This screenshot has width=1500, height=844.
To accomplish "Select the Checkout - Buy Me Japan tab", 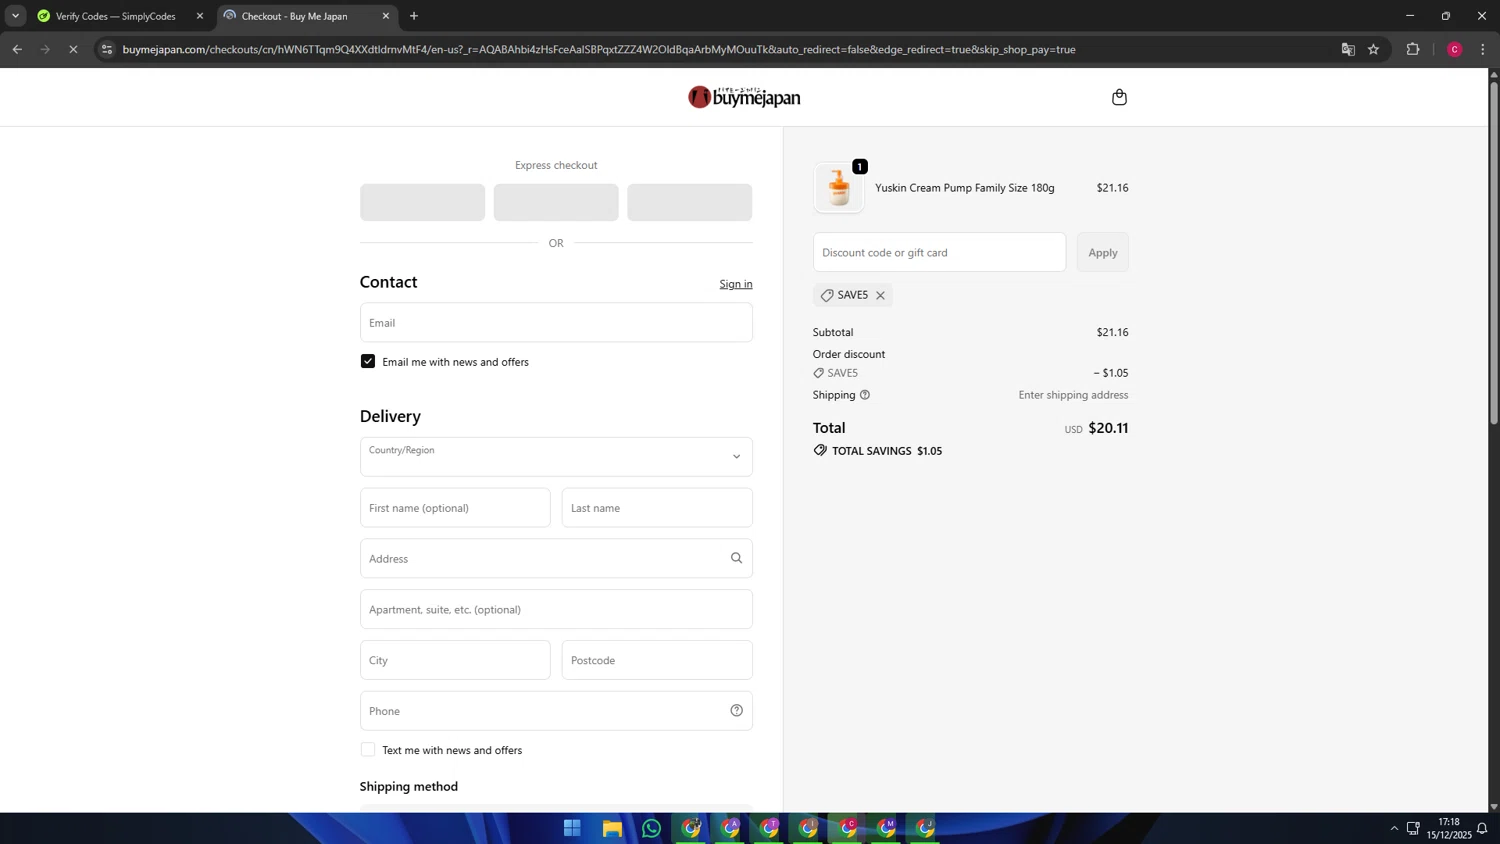I will pos(307,16).
